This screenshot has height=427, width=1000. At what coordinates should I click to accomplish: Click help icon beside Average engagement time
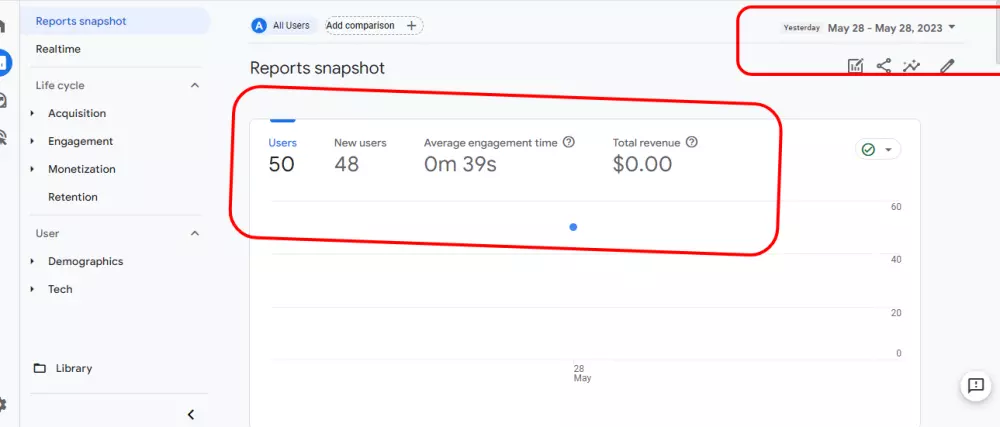pyautogui.click(x=569, y=142)
